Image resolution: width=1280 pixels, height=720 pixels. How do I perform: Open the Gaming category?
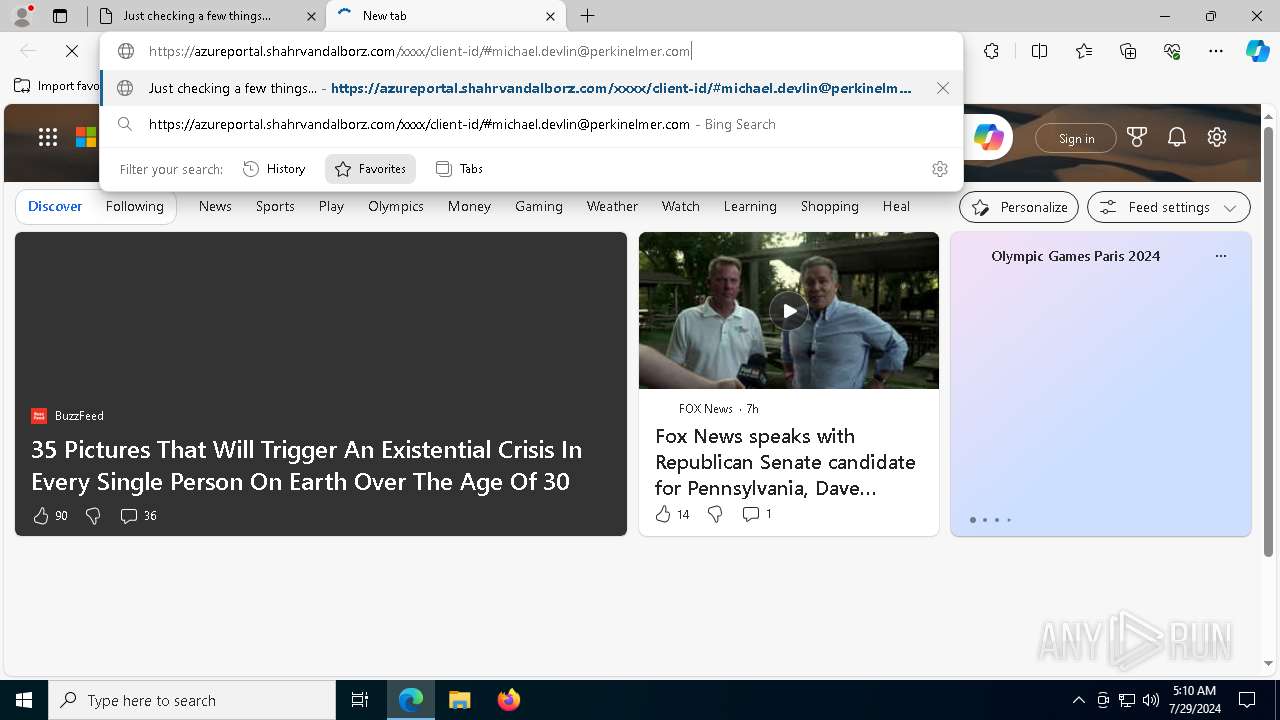pyautogui.click(x=539, y=206)
